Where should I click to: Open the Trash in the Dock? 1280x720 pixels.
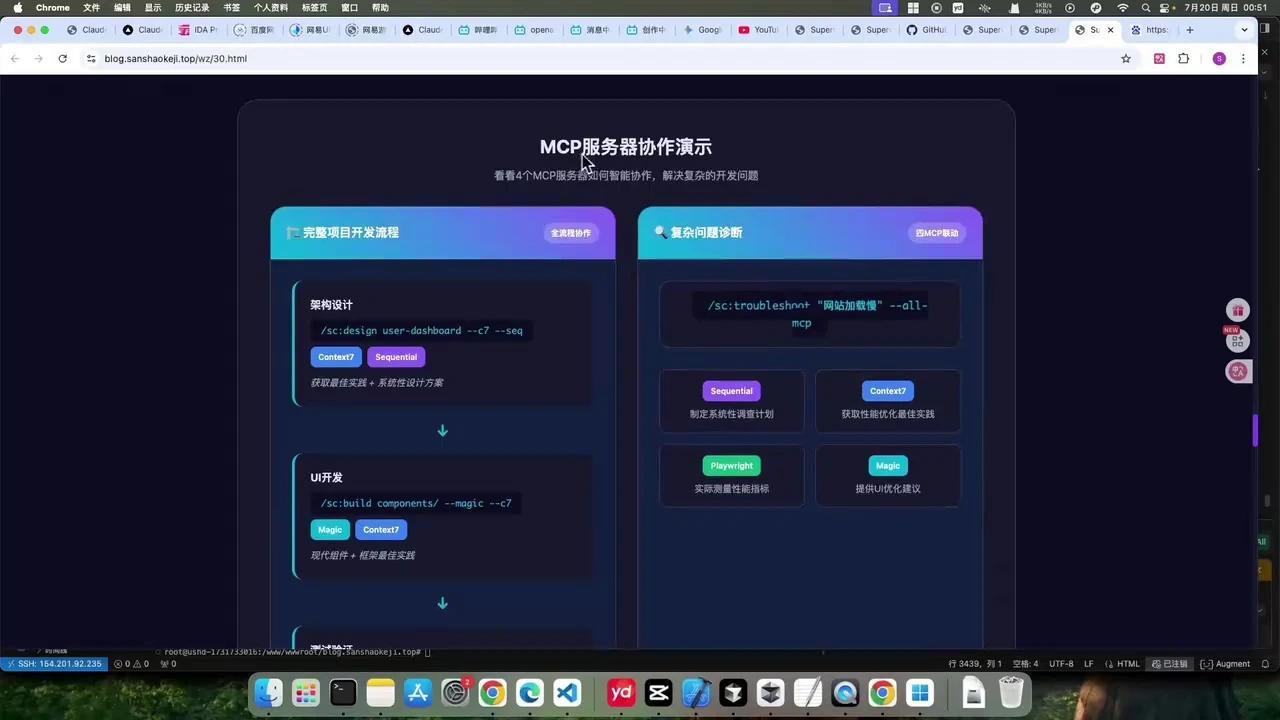pos(1011,692)
